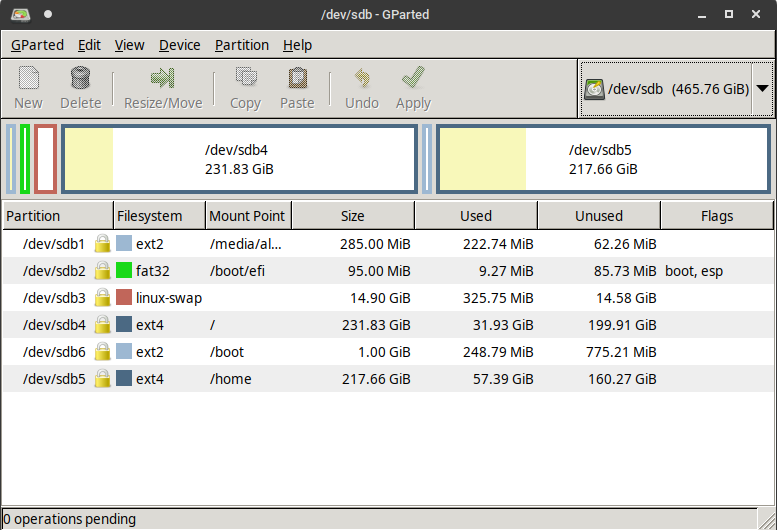Select the /dev/sdb5 block in disk map
The width and height of the screenshot is (777, 530).
pos(603,159)
